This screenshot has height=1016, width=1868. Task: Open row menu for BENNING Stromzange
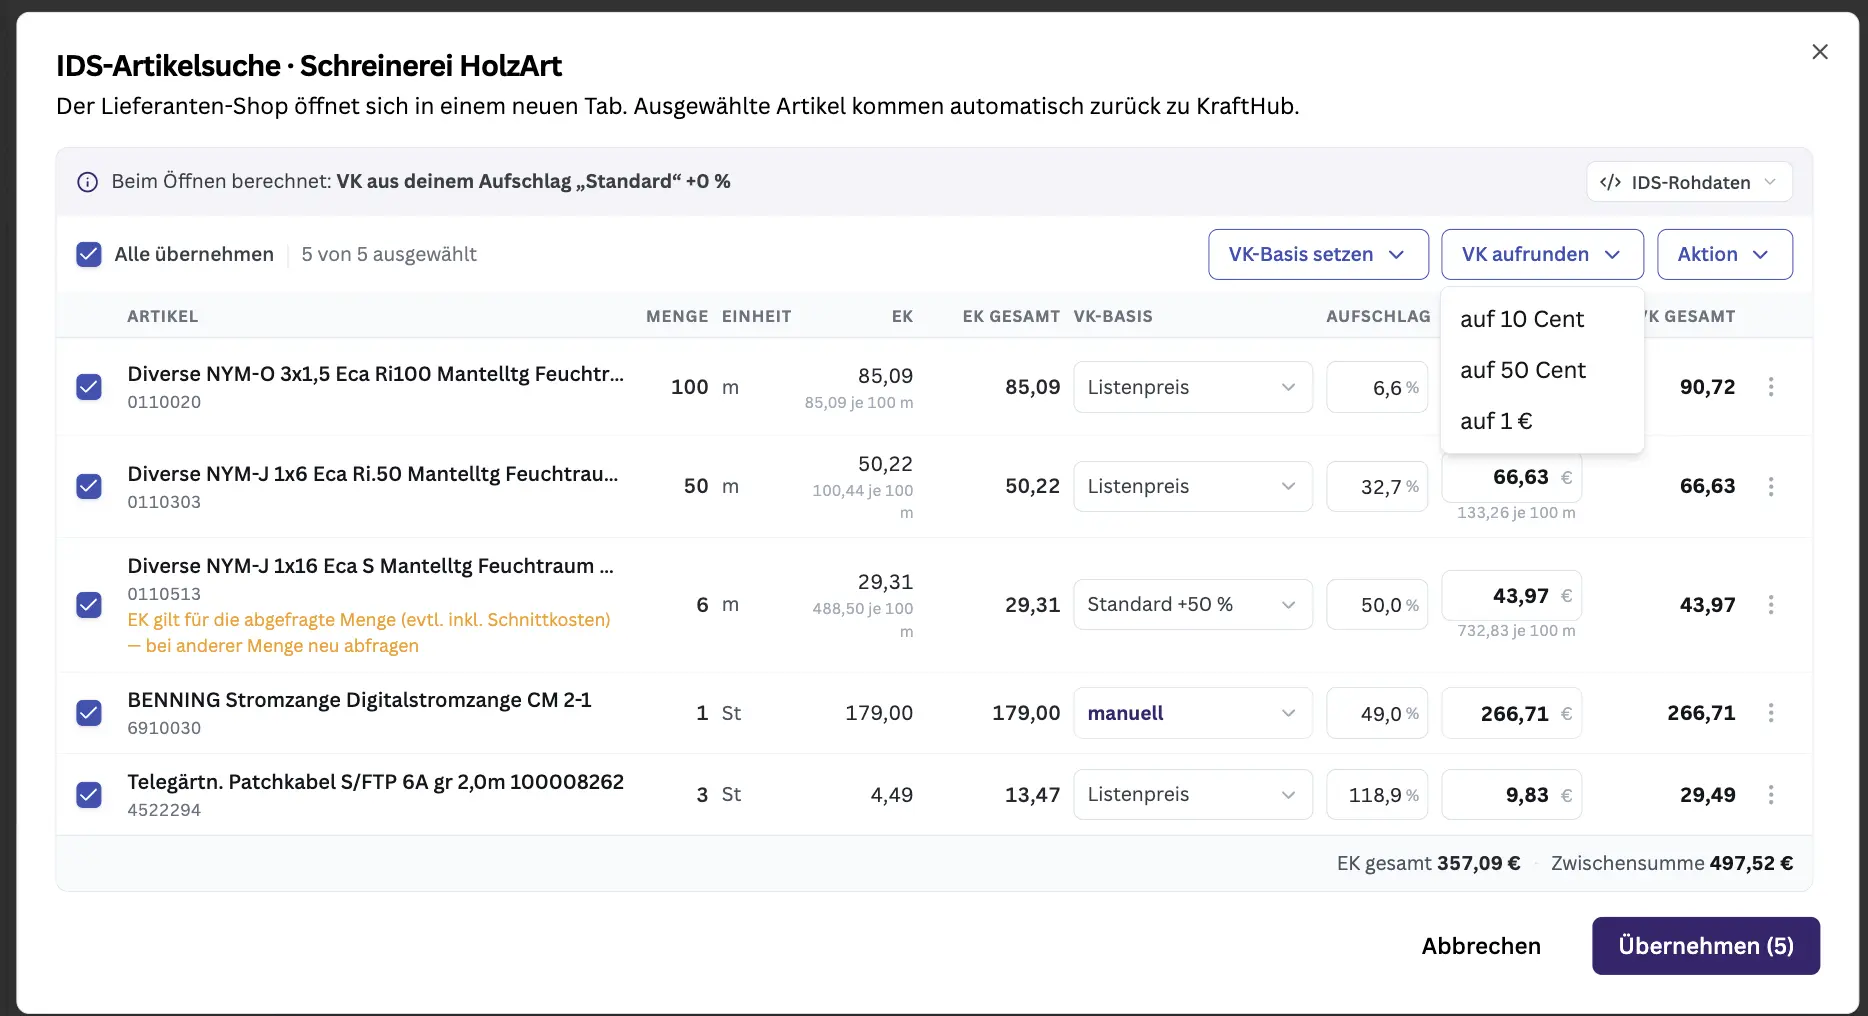click(1771, 713)
